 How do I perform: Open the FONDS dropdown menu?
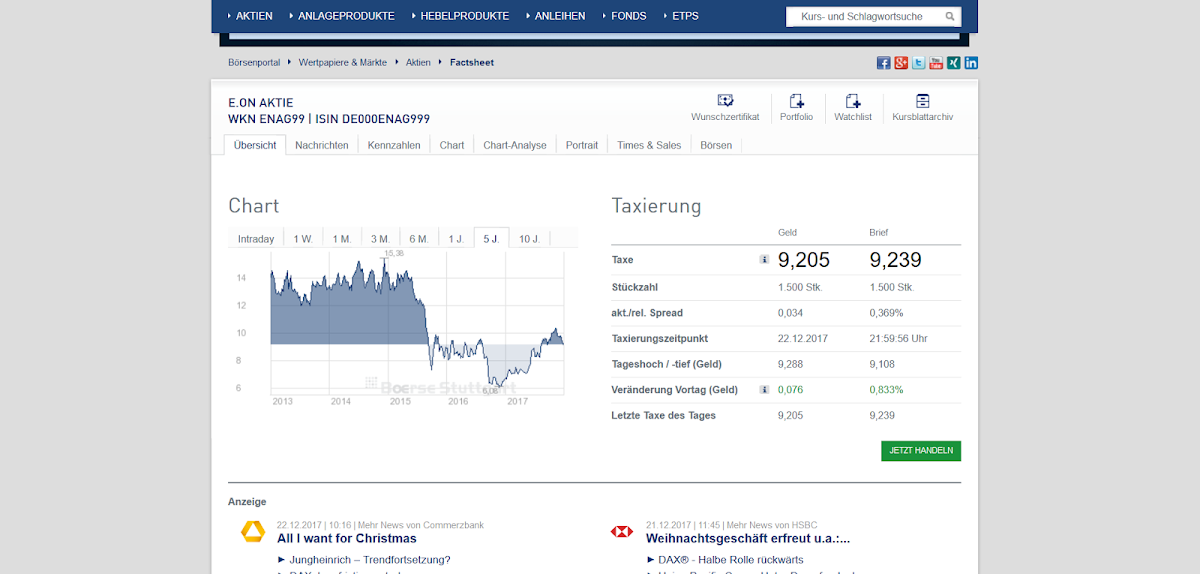pos(628,16)
